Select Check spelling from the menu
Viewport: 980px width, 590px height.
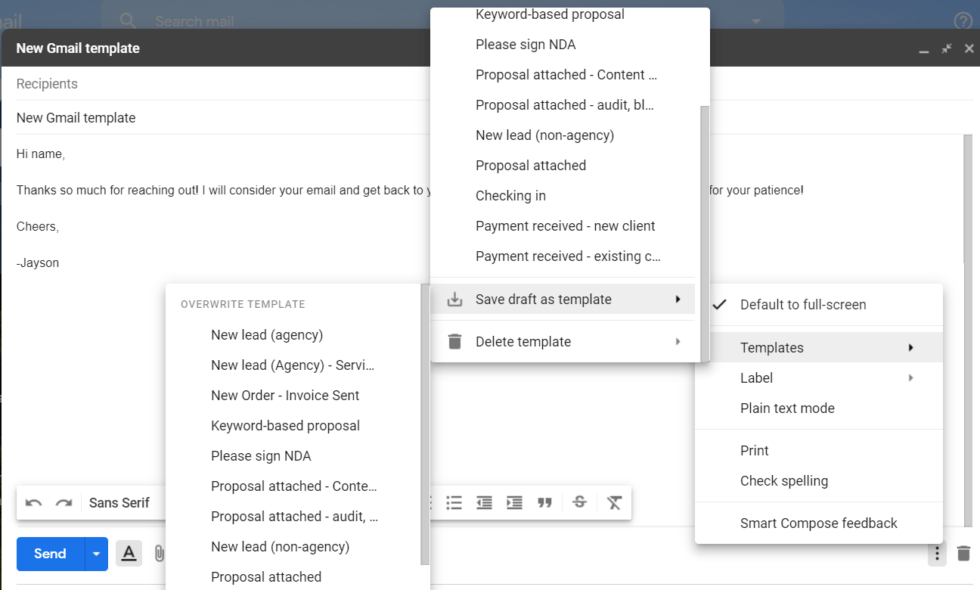[784, 481]
